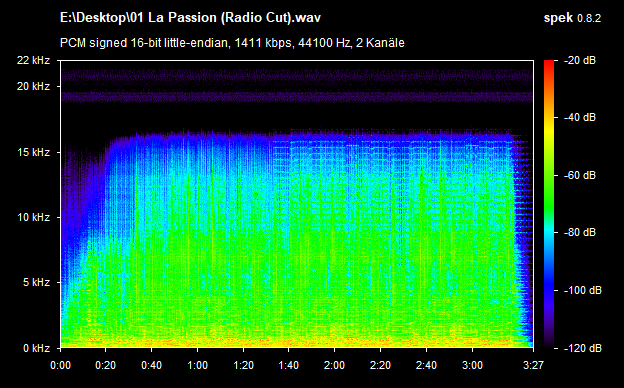Click the 0:00 time axis label
The width and height of the screenshot is (624, 388).
pos(60,365)
